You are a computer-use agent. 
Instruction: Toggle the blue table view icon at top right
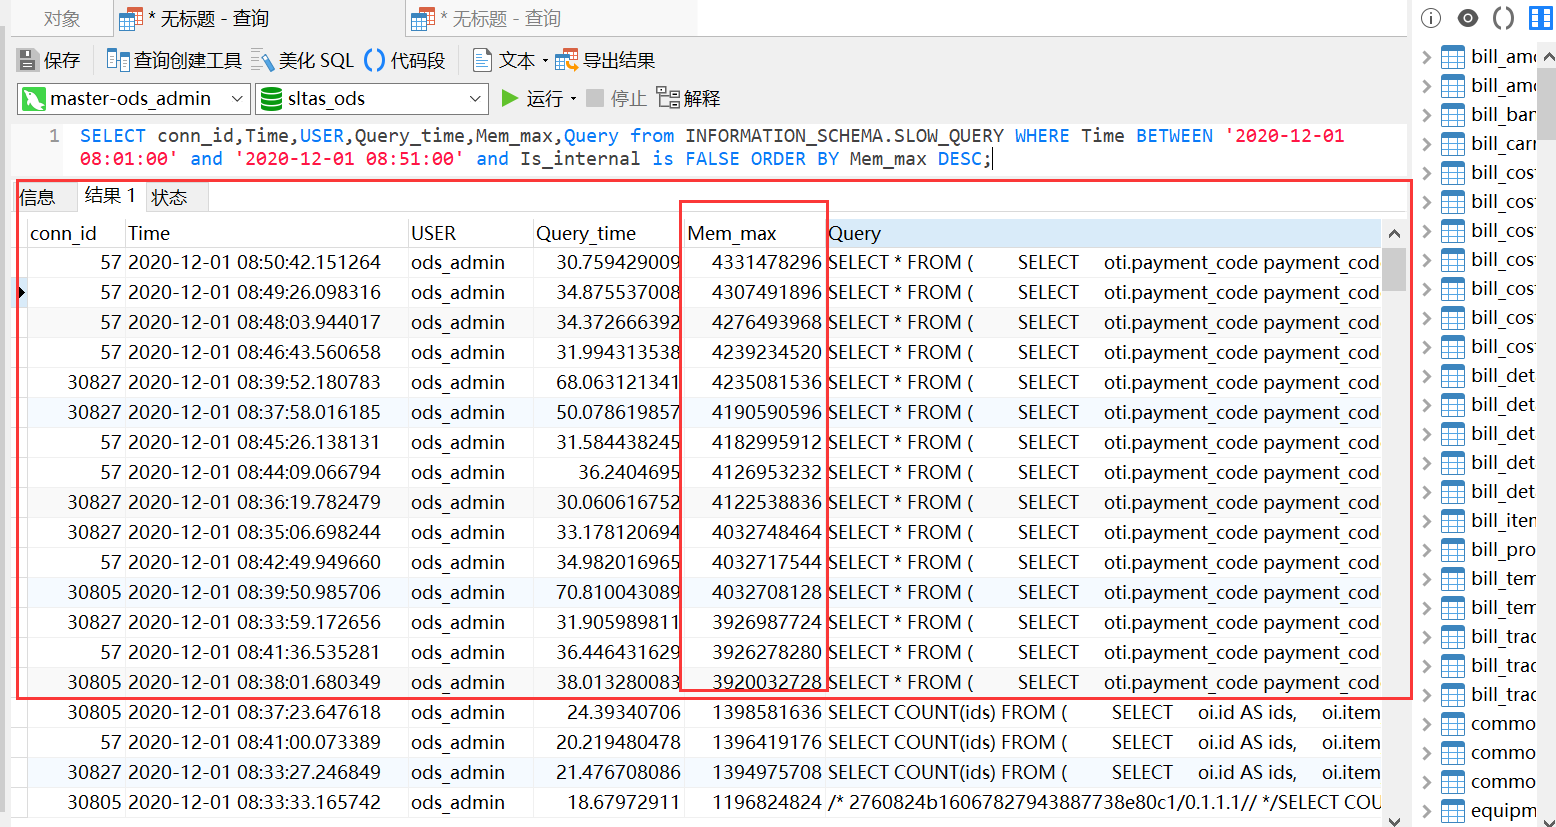tap(1541, 18)
